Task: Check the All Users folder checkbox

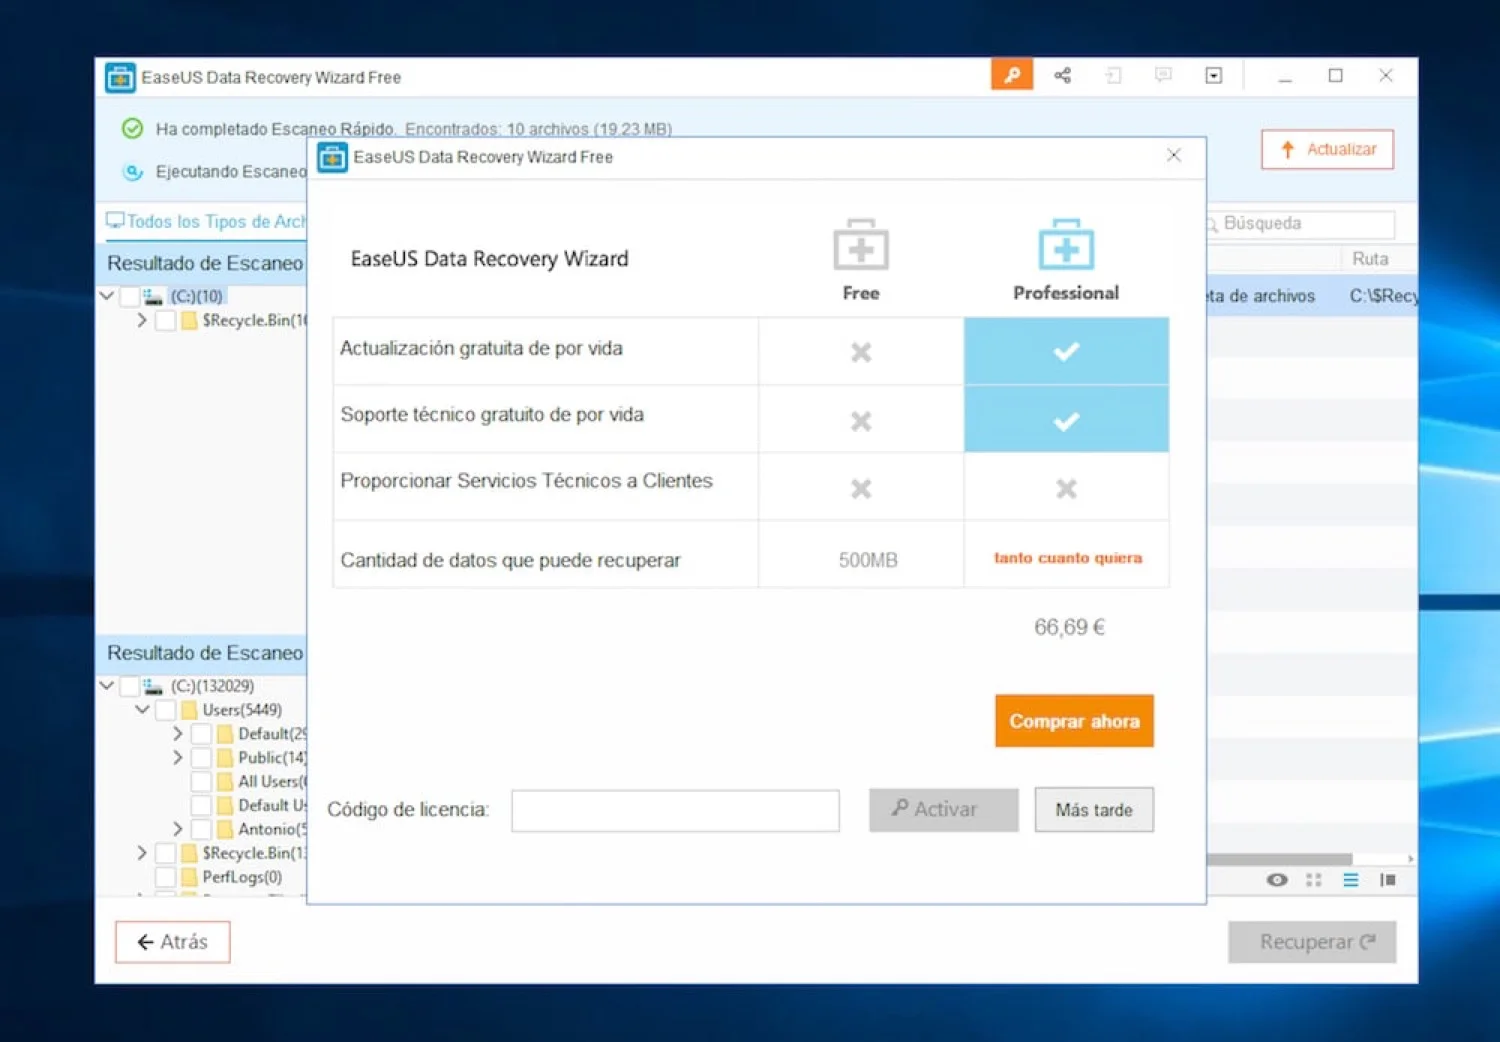Action: (x=201, y=782)
